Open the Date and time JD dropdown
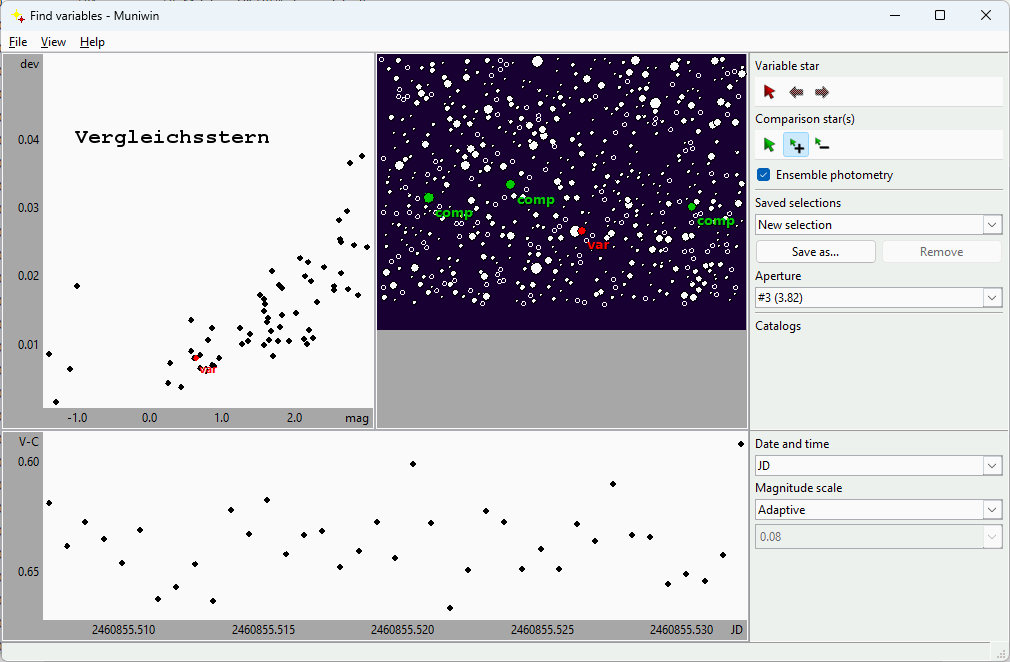 click(991, 466)
